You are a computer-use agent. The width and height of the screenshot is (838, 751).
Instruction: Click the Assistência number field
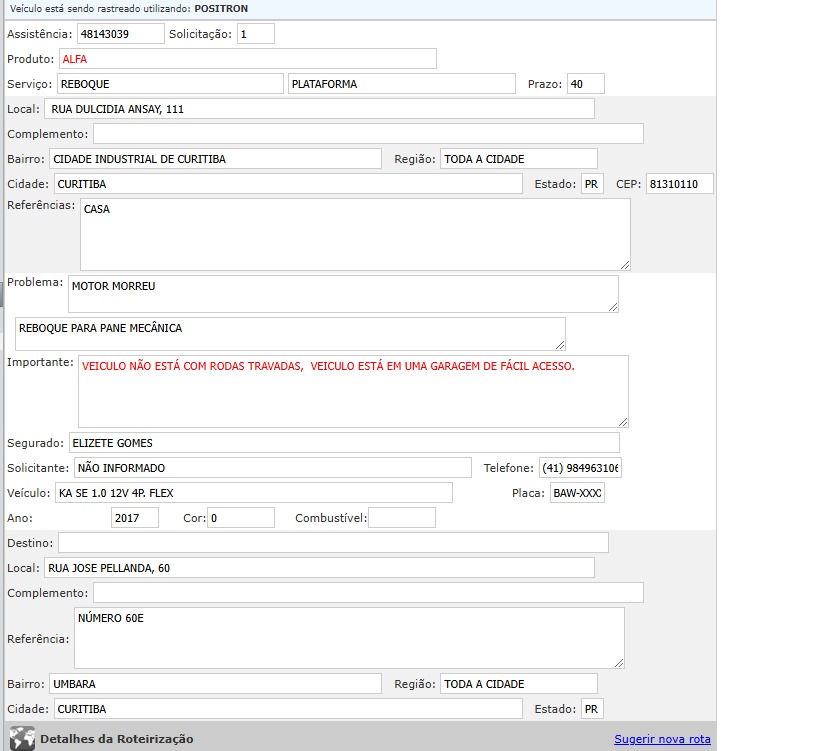coord(120,34)
